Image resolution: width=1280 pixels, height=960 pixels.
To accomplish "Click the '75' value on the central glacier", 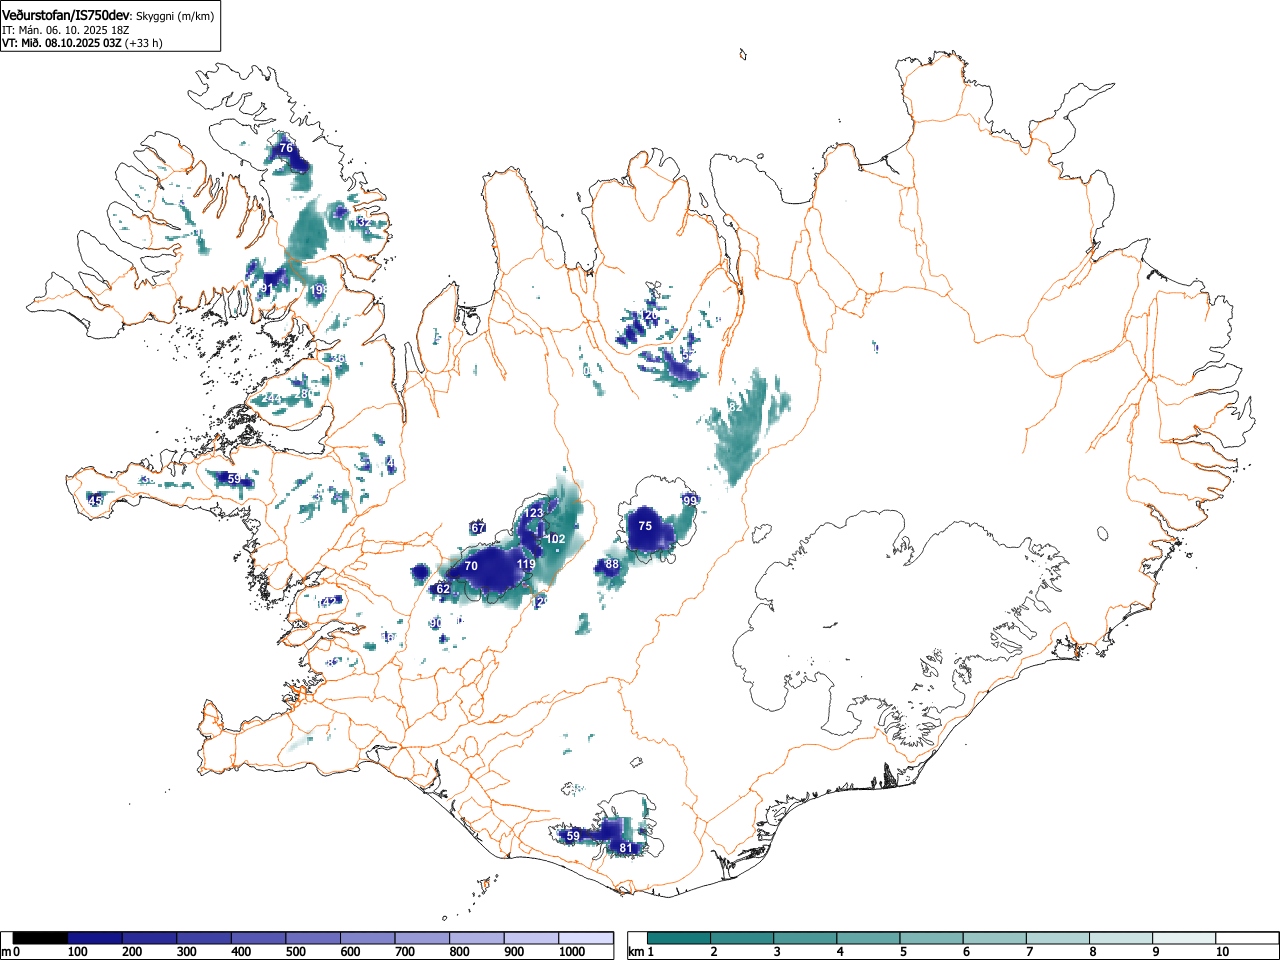I will tap(645, 526).
